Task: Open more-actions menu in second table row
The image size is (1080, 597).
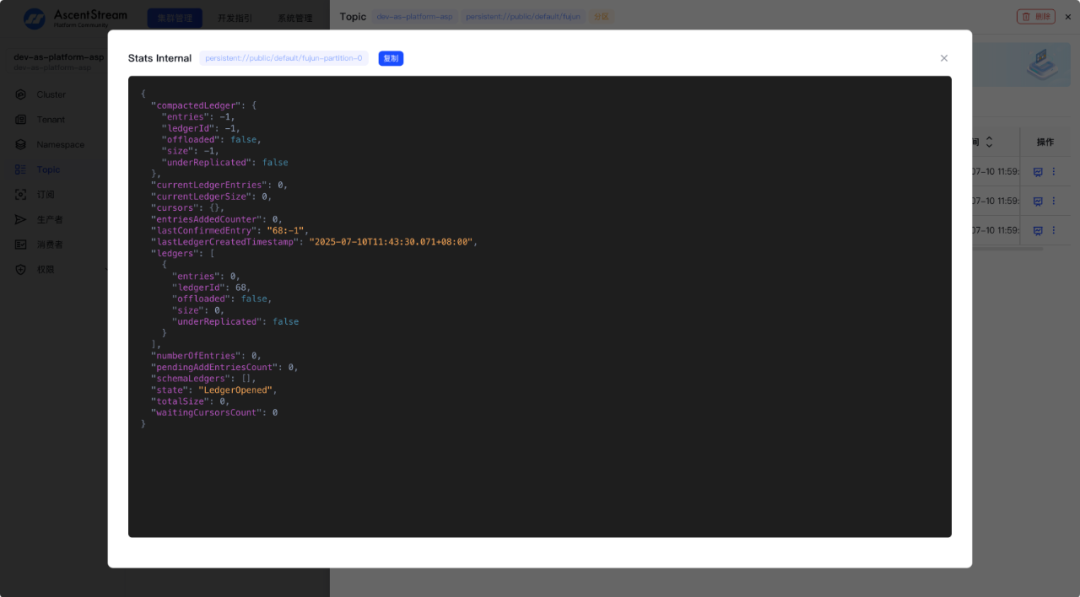Action: click(x=1053, y=201)
